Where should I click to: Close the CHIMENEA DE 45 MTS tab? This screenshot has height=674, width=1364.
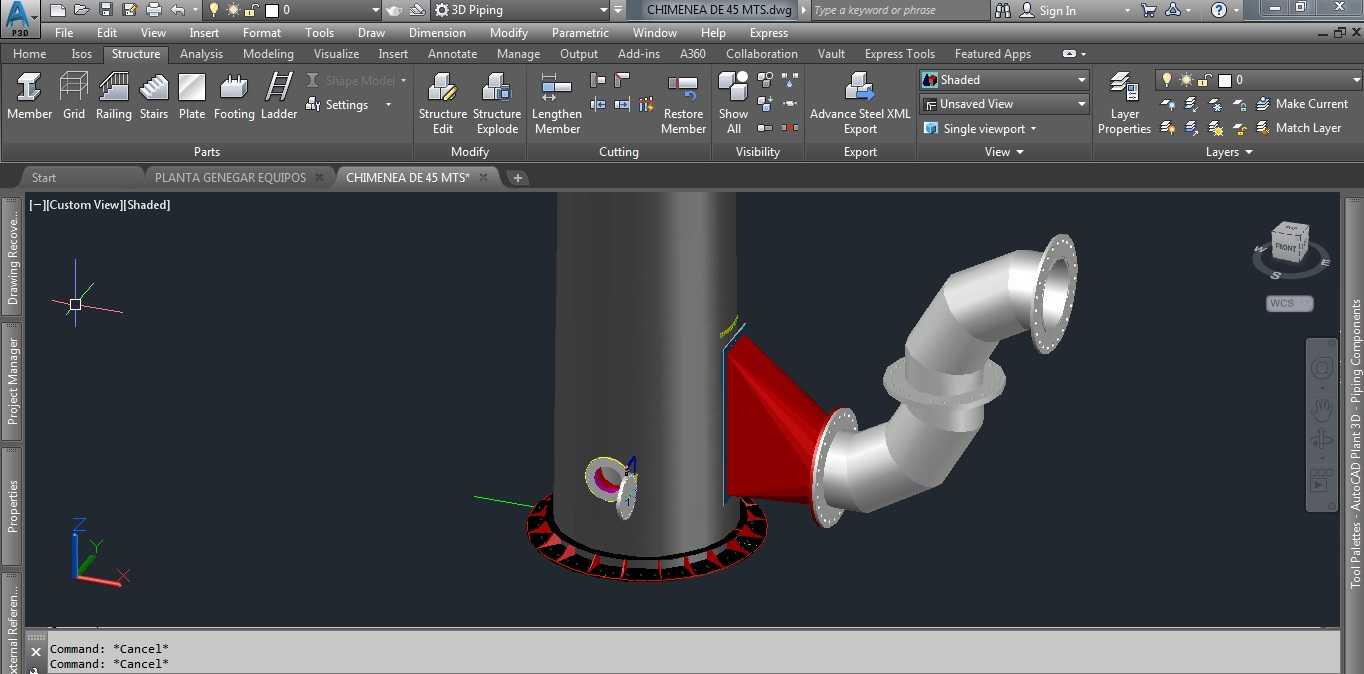click(x=483, y=177)
